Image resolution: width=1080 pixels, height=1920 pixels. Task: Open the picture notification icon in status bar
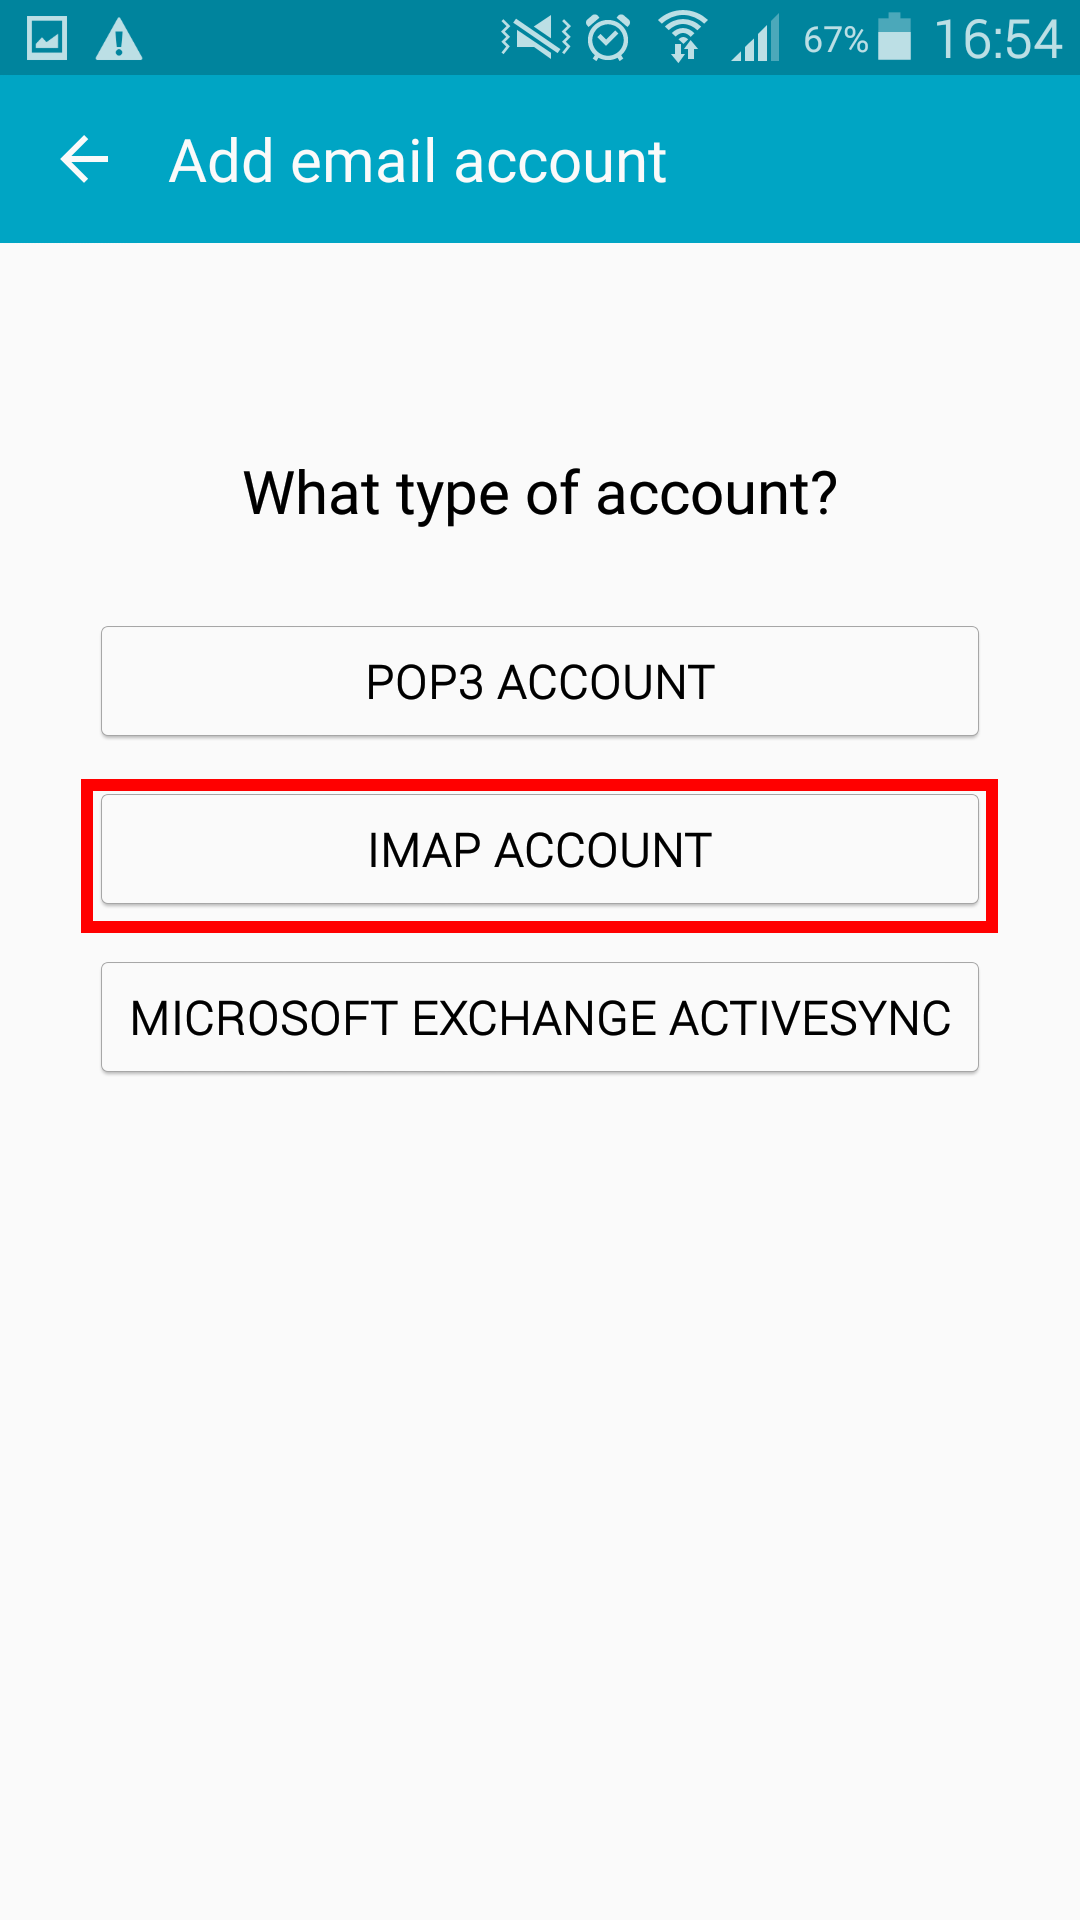(x=46, y=39)
